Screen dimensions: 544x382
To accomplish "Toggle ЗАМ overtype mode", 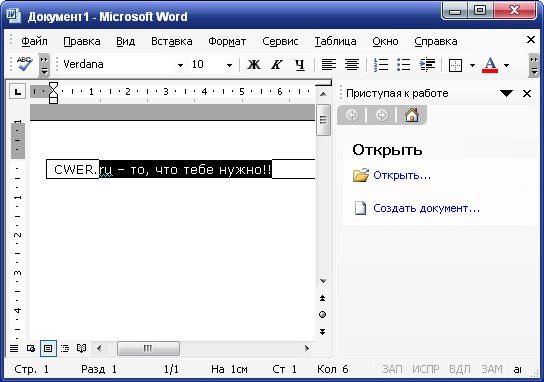I will pyautogui.click(x=492, y=369).
